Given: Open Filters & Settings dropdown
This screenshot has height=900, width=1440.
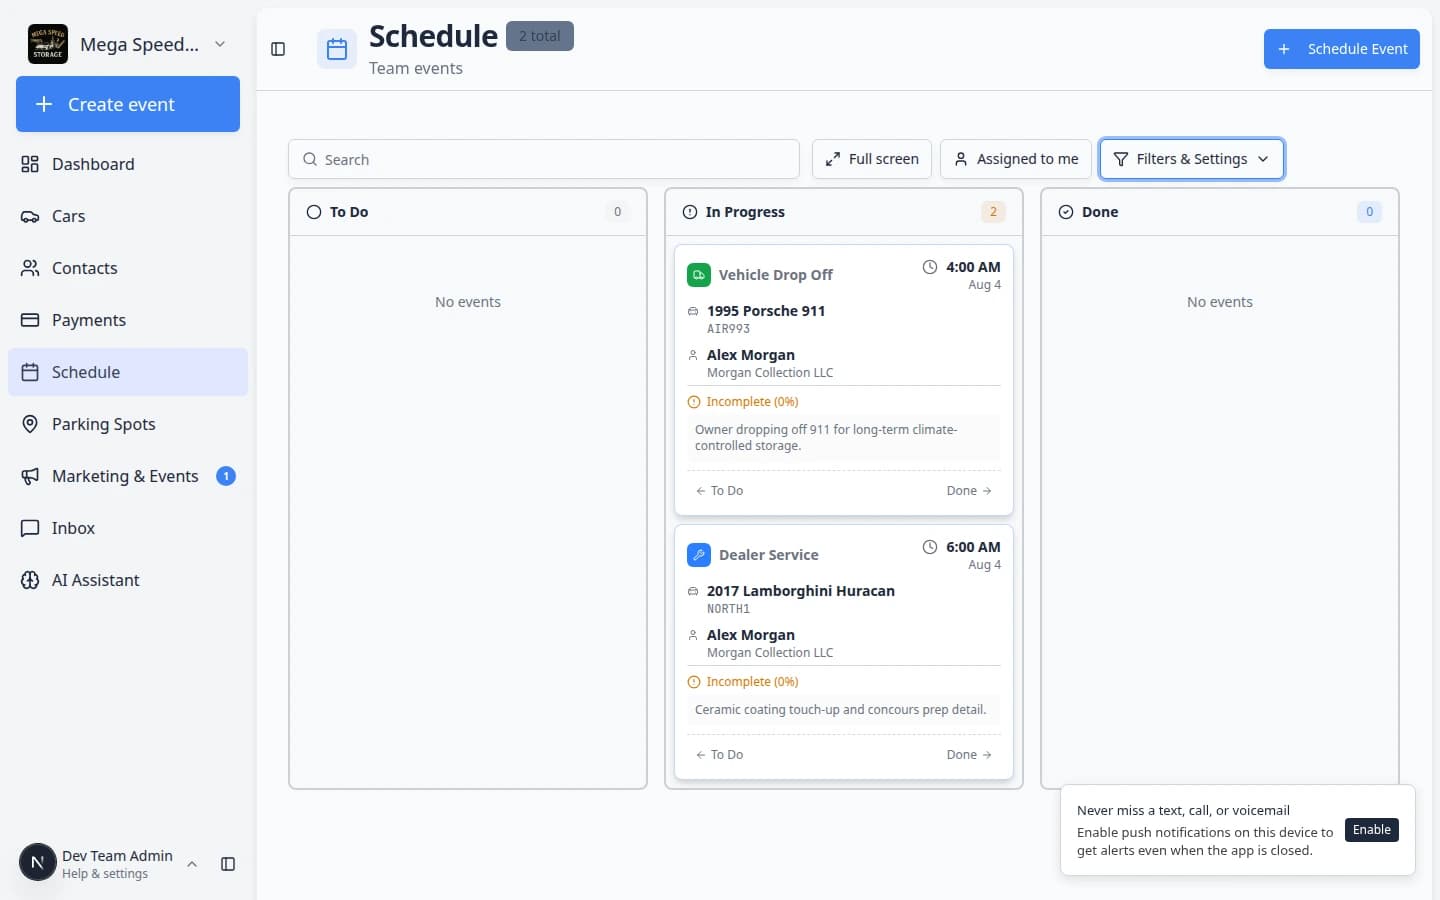Looking at the screenshot, I should pyautogui.click(x=1192, y=159).
